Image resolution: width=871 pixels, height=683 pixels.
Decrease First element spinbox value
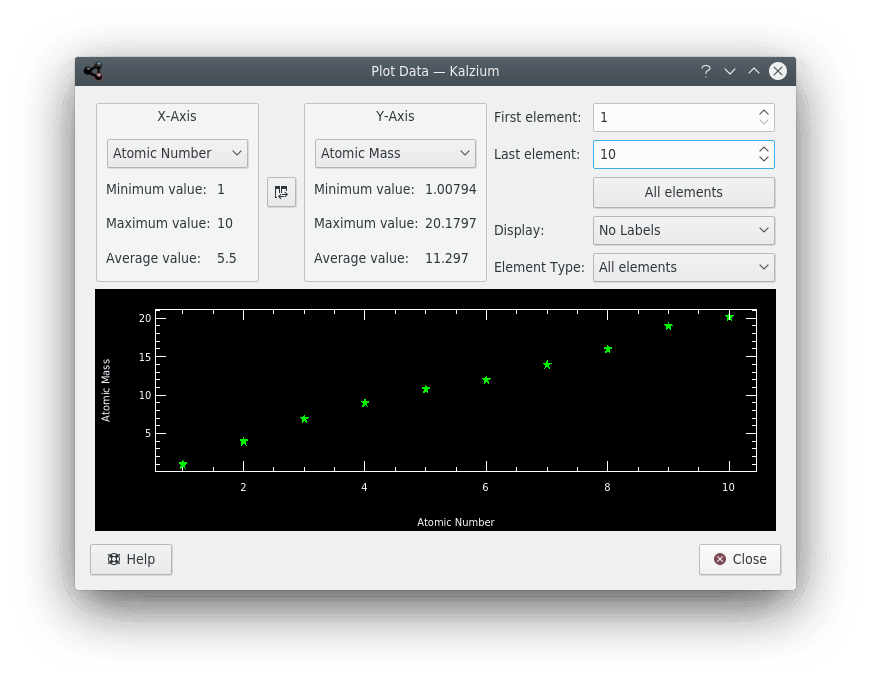click(764, 122)
